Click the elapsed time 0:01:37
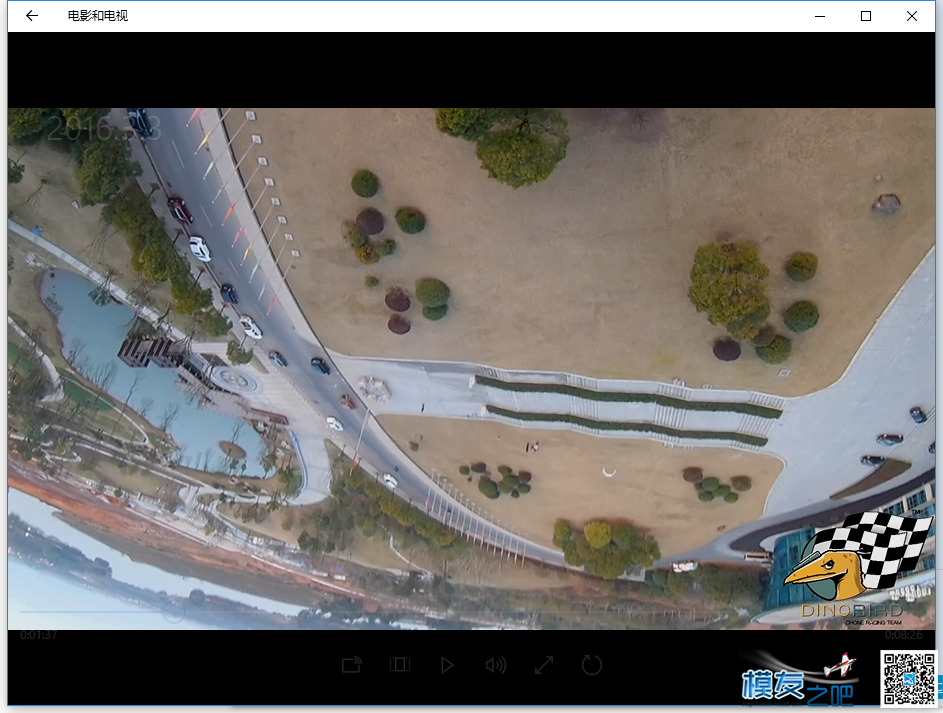Screen dimensions: 943x713 (38, 635)
